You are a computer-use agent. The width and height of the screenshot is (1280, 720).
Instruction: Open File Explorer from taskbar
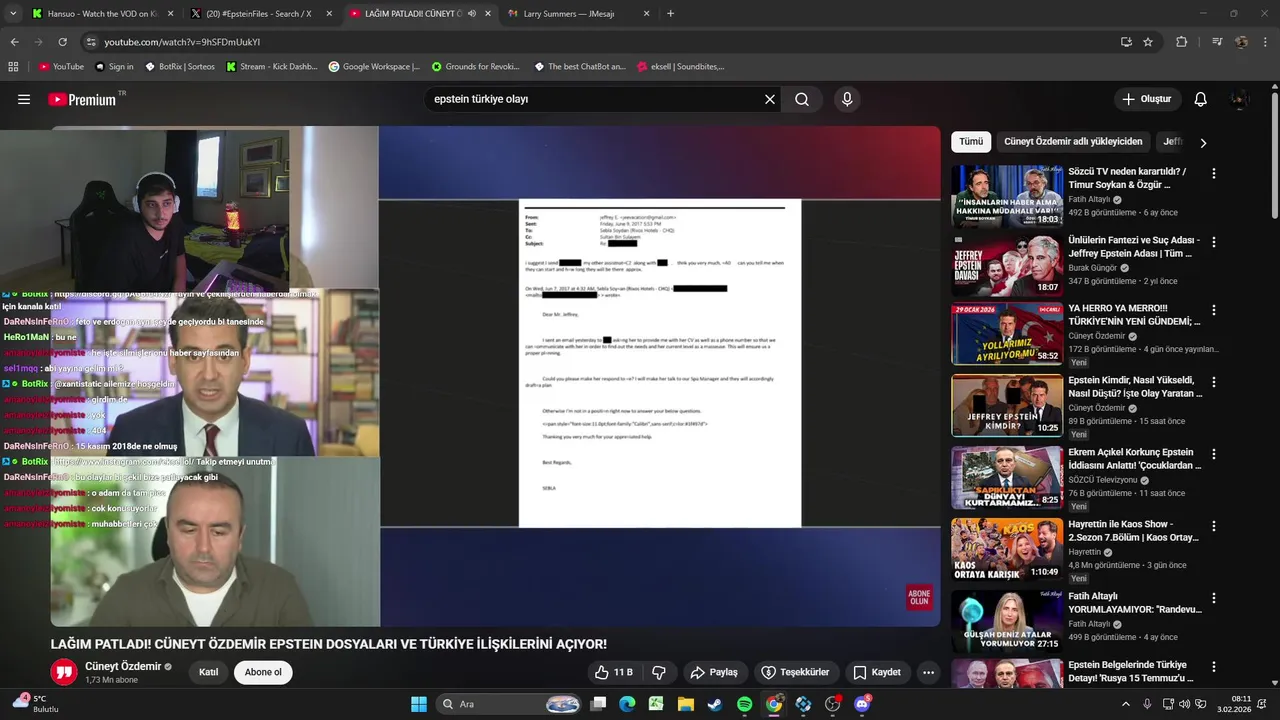(685, 704)
